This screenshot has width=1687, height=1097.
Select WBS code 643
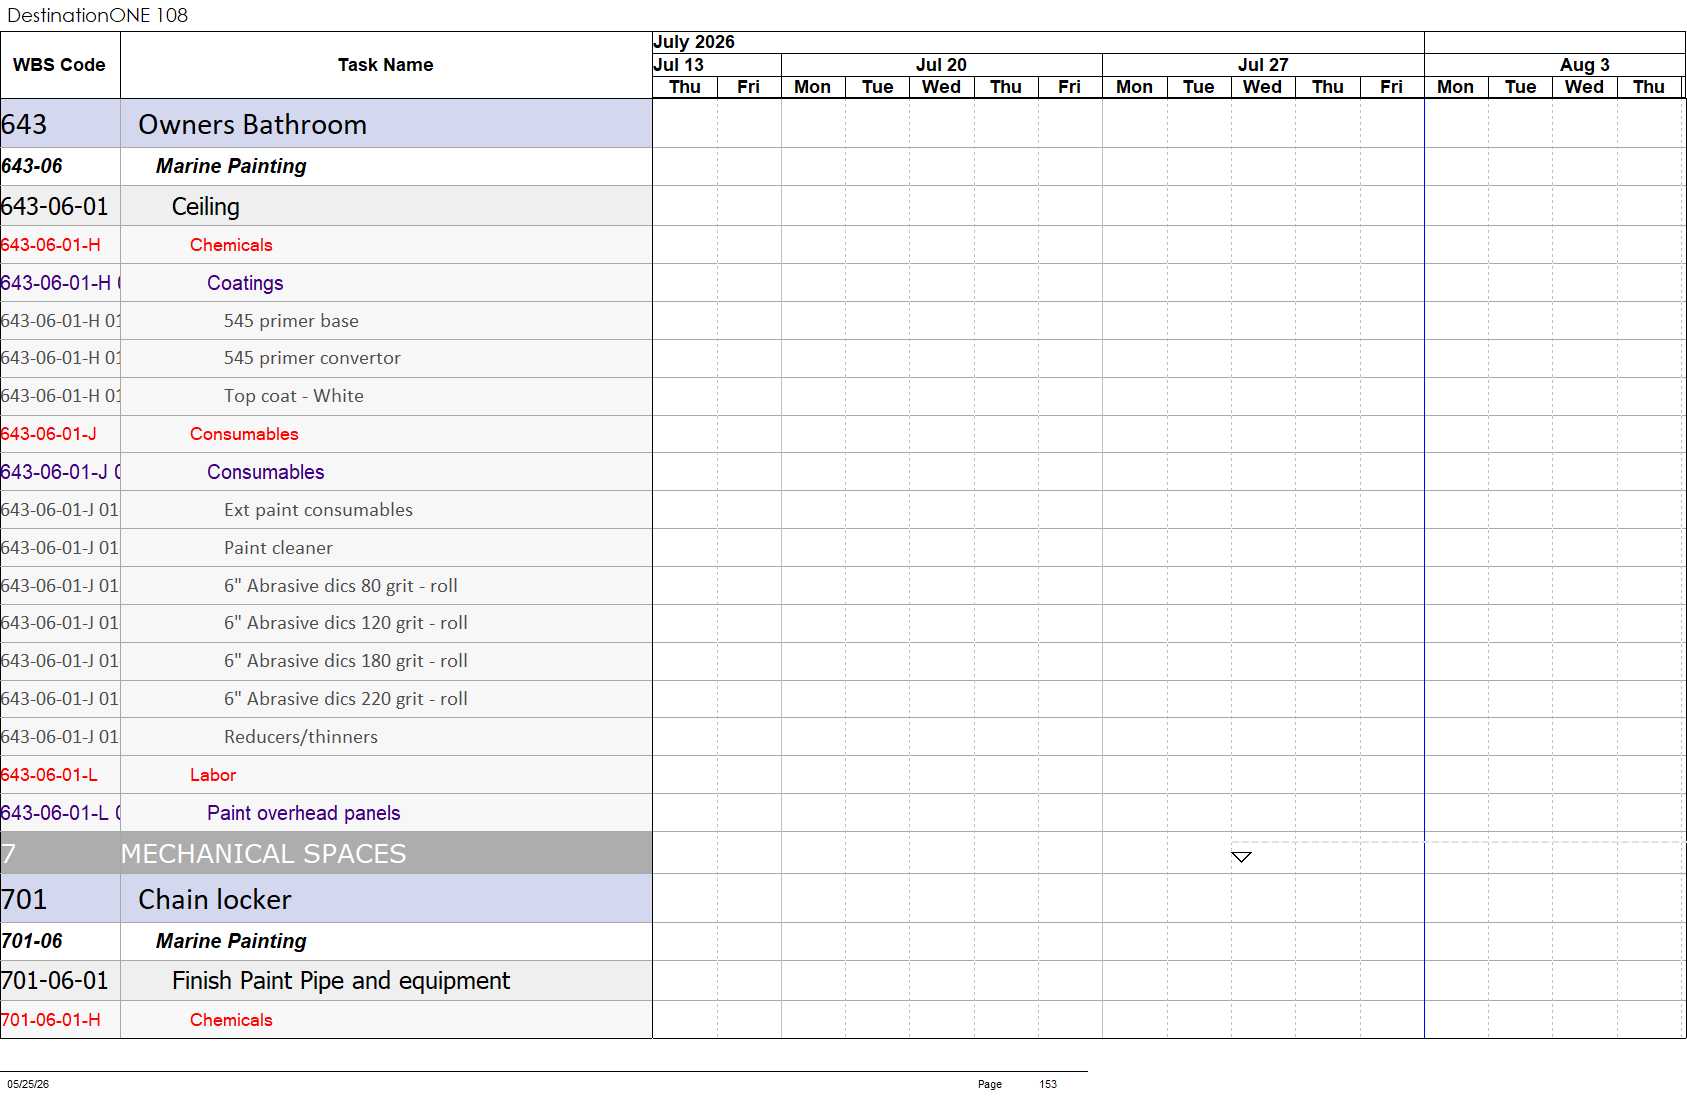24,124
